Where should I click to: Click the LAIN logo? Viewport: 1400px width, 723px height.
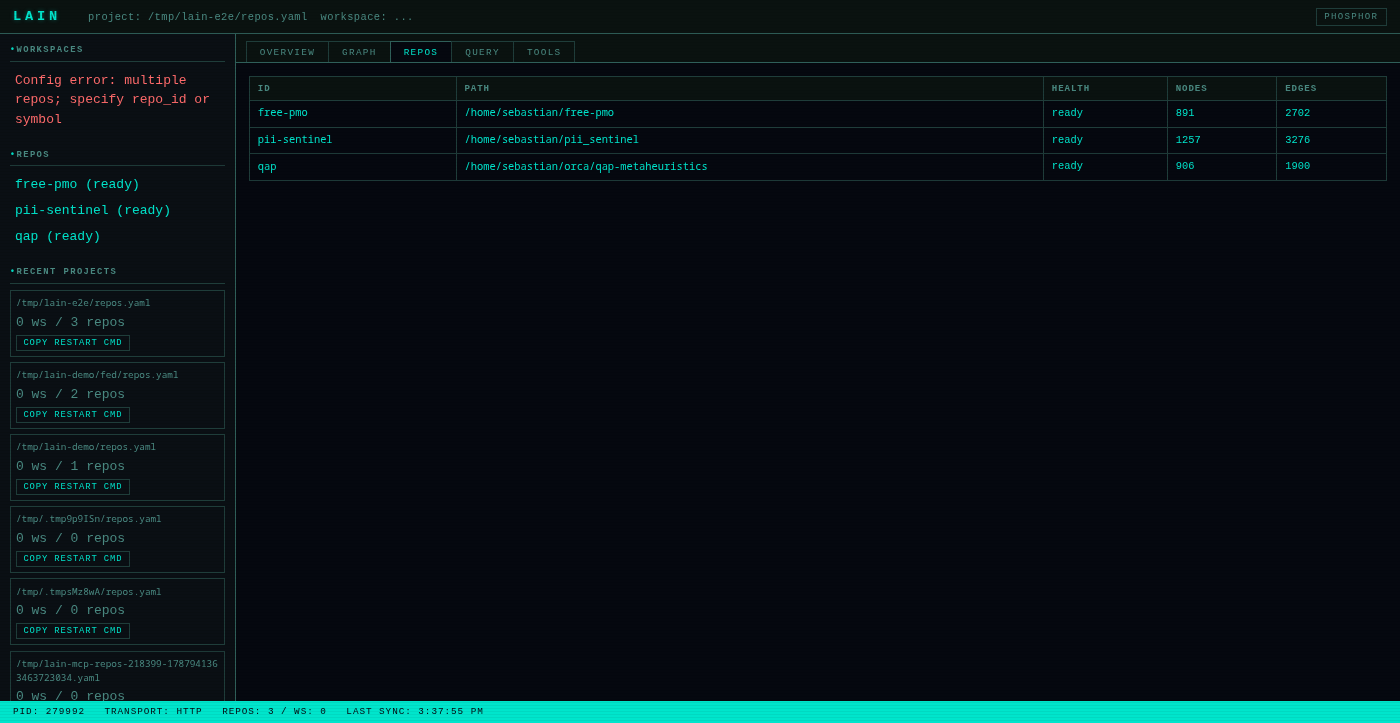pyautogui.click(x=36, y=16)
